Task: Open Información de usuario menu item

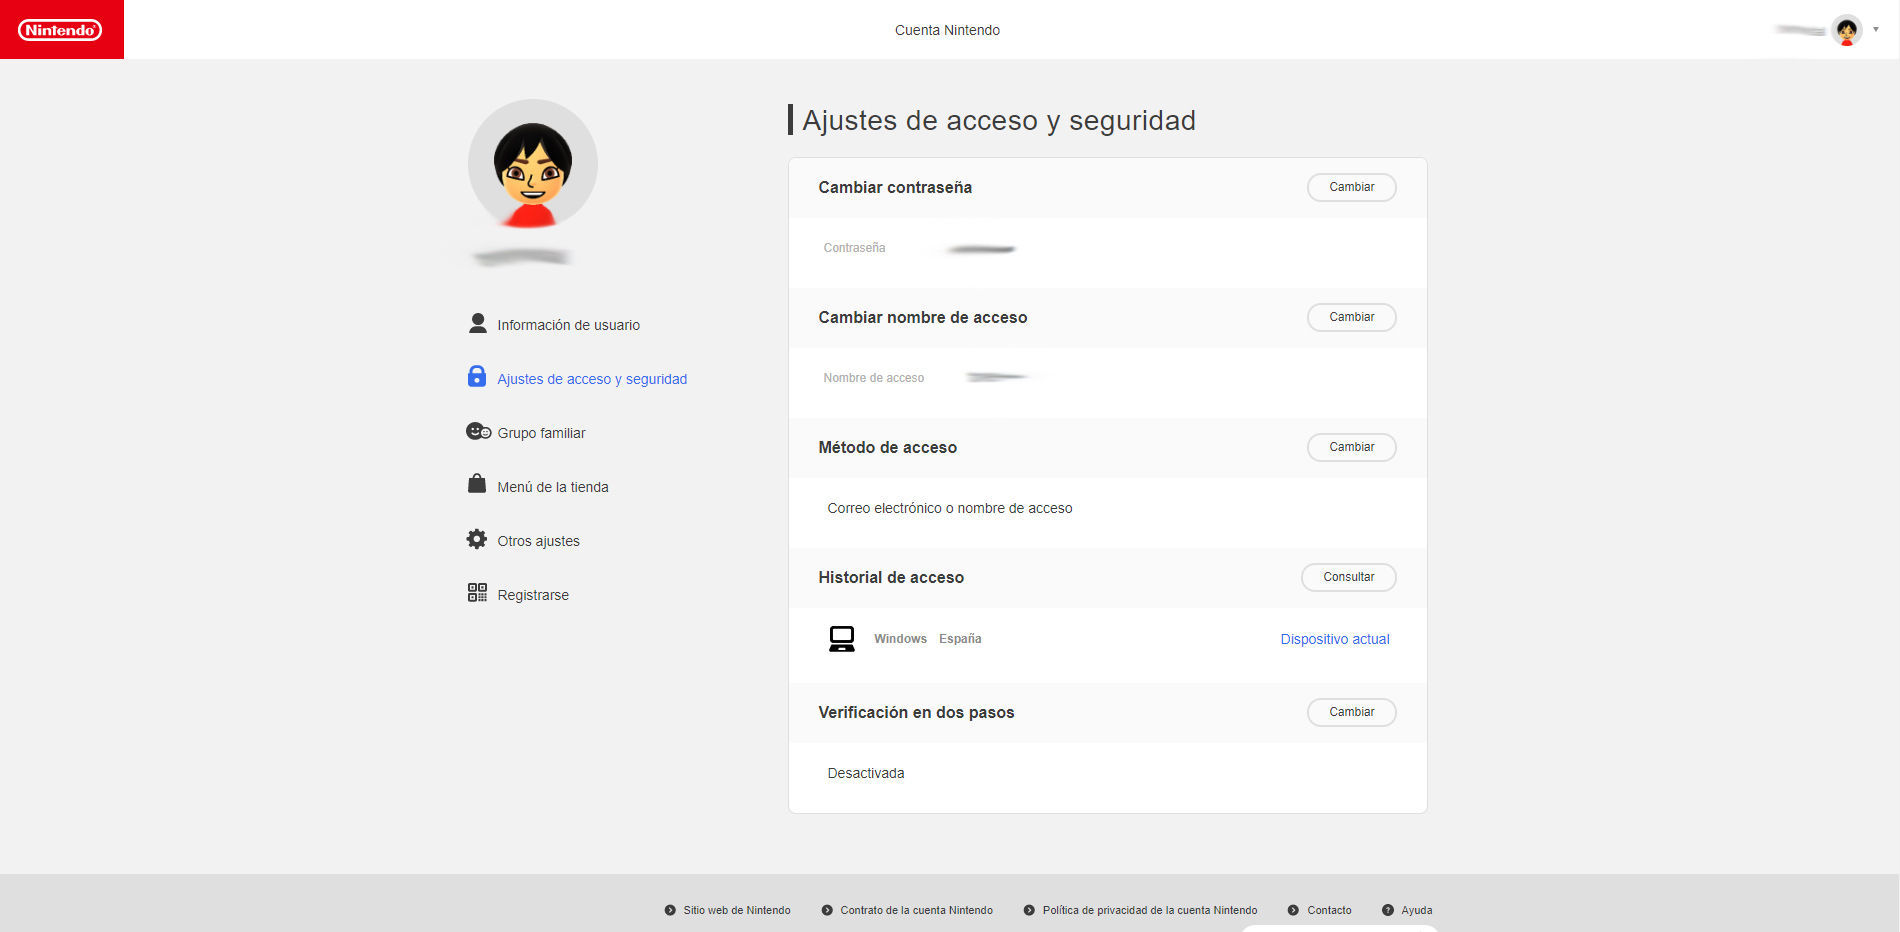Action: click(568, 325)
